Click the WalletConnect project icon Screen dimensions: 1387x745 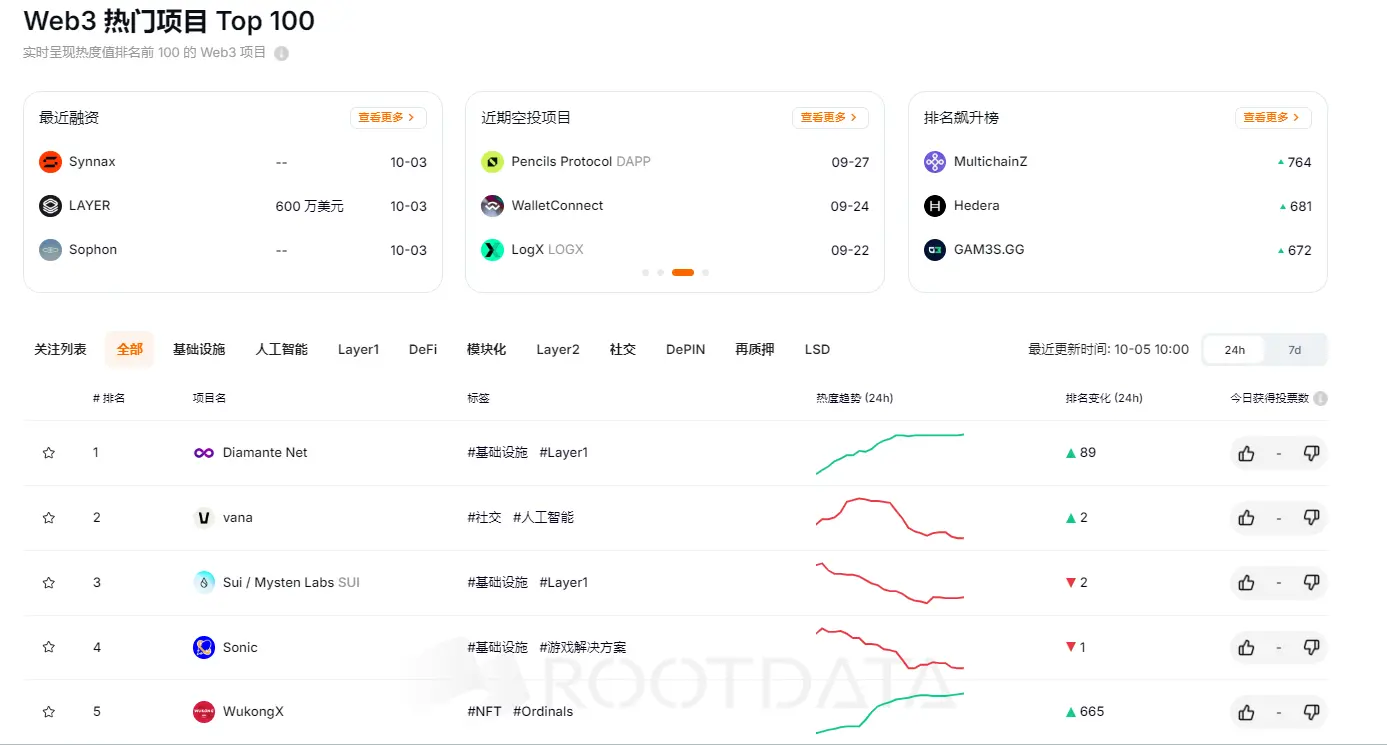(x=491, y=206)
